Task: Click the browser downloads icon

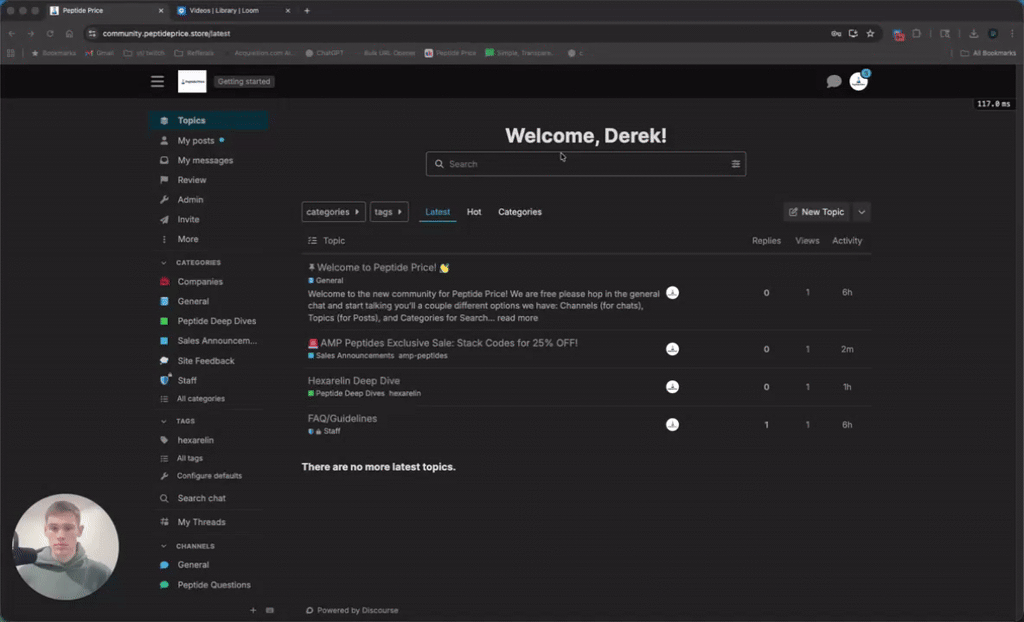Action: click(x=973, y=33)
